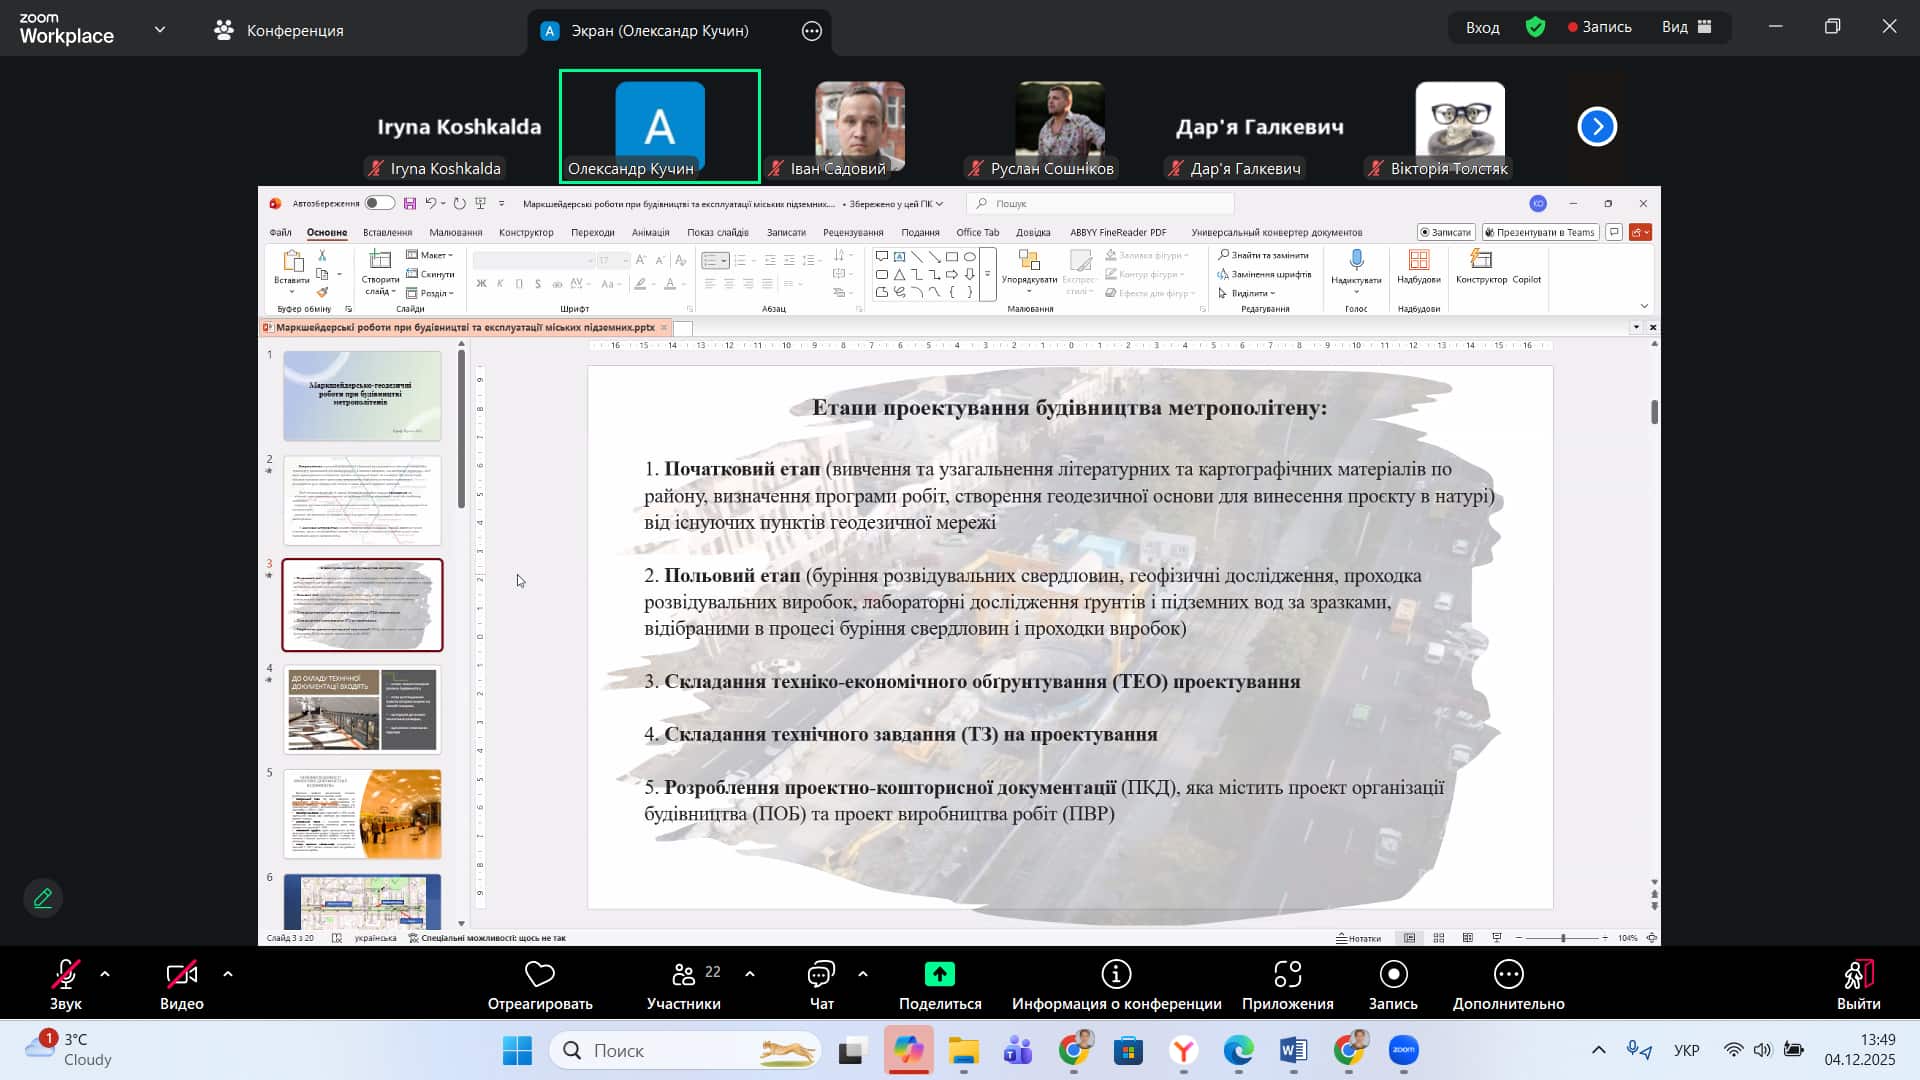Open the Дополнительно more options icon
1920x1080 pixels.
[x=1508, y=975]
